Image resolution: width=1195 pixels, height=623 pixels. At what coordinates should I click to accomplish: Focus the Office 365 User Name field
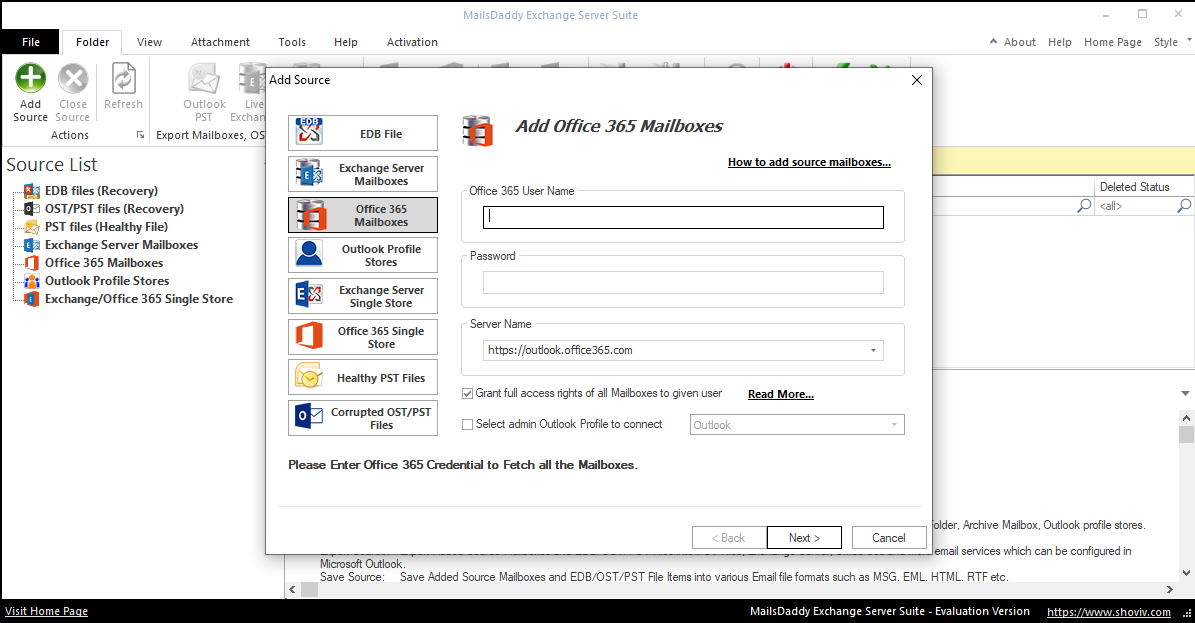pos(683,217)
